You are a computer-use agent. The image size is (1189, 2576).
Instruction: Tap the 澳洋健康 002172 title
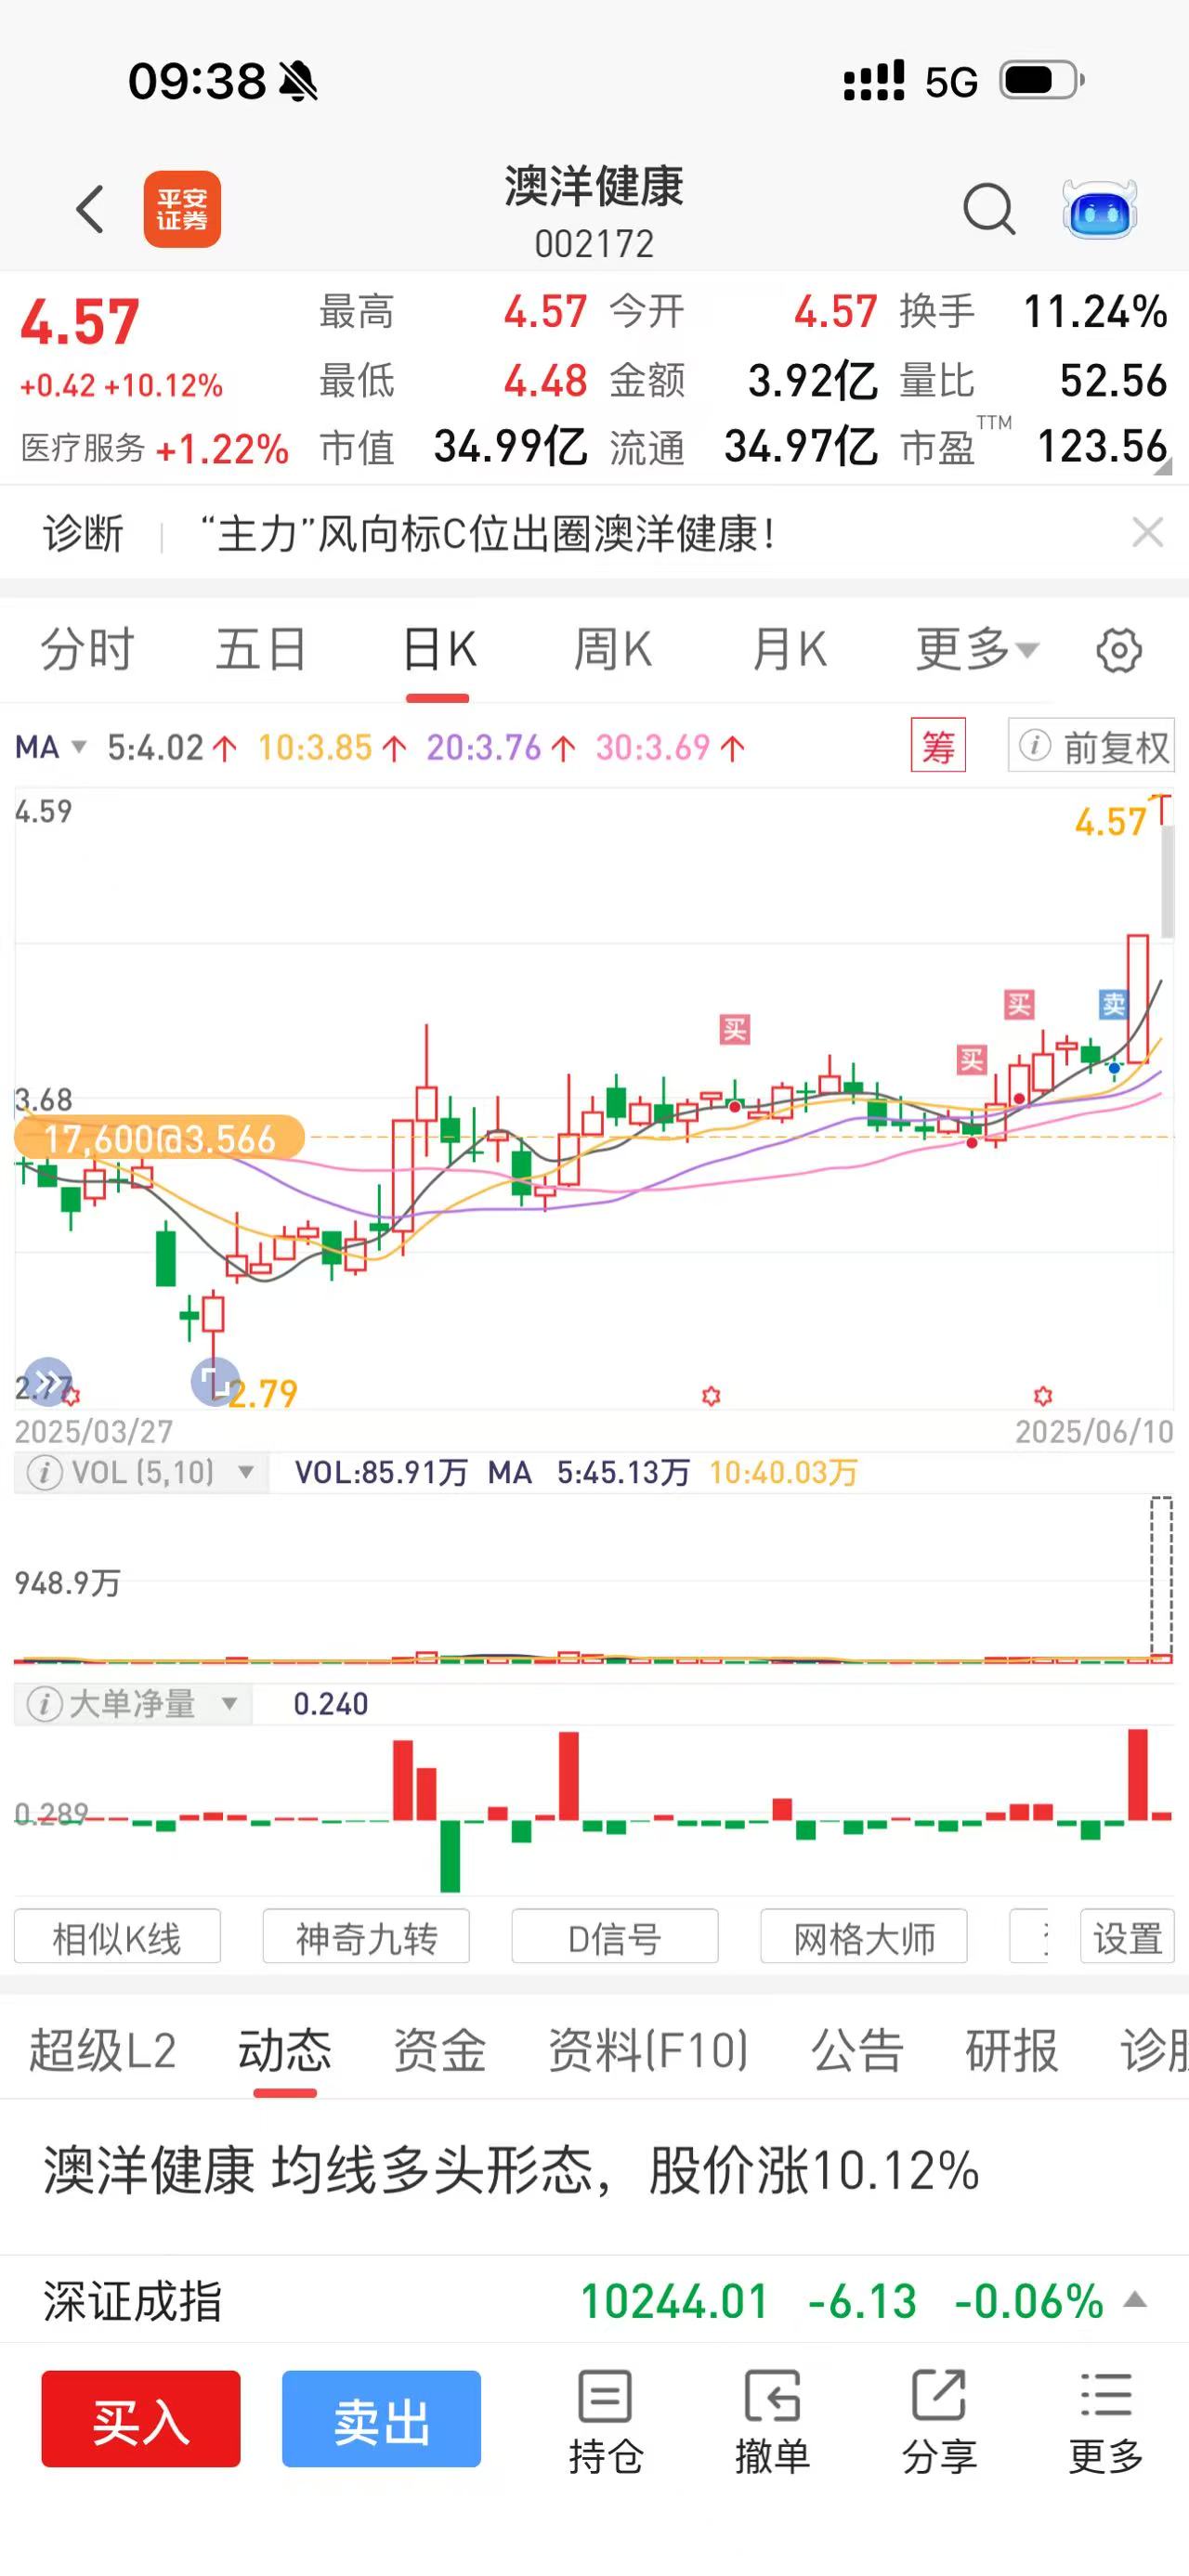pyautogui.click(x=594, y=211)
